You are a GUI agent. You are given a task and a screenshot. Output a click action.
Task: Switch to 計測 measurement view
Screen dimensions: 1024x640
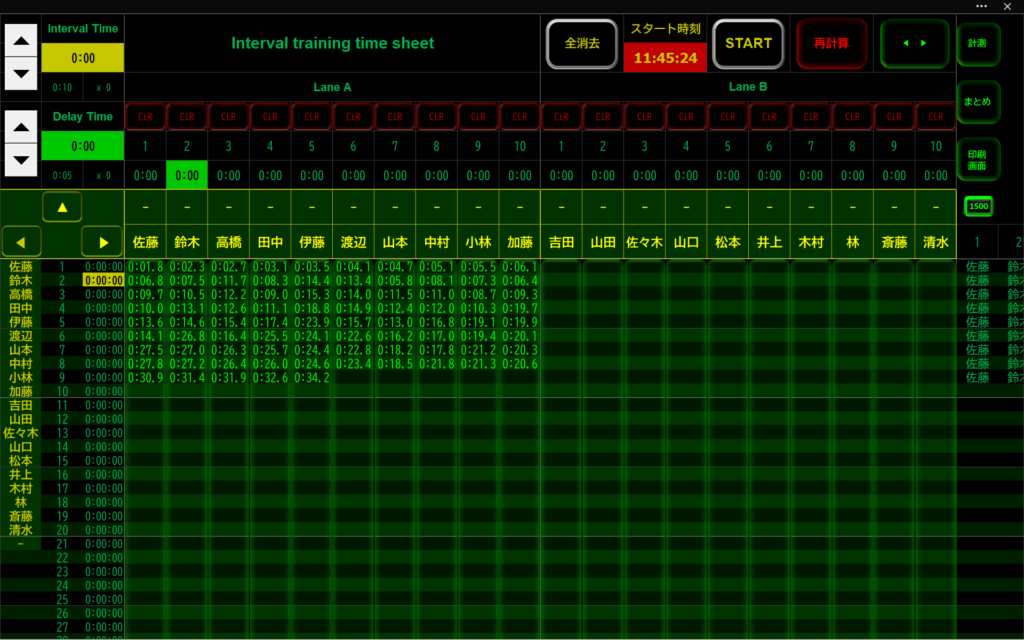coord(977,44)
